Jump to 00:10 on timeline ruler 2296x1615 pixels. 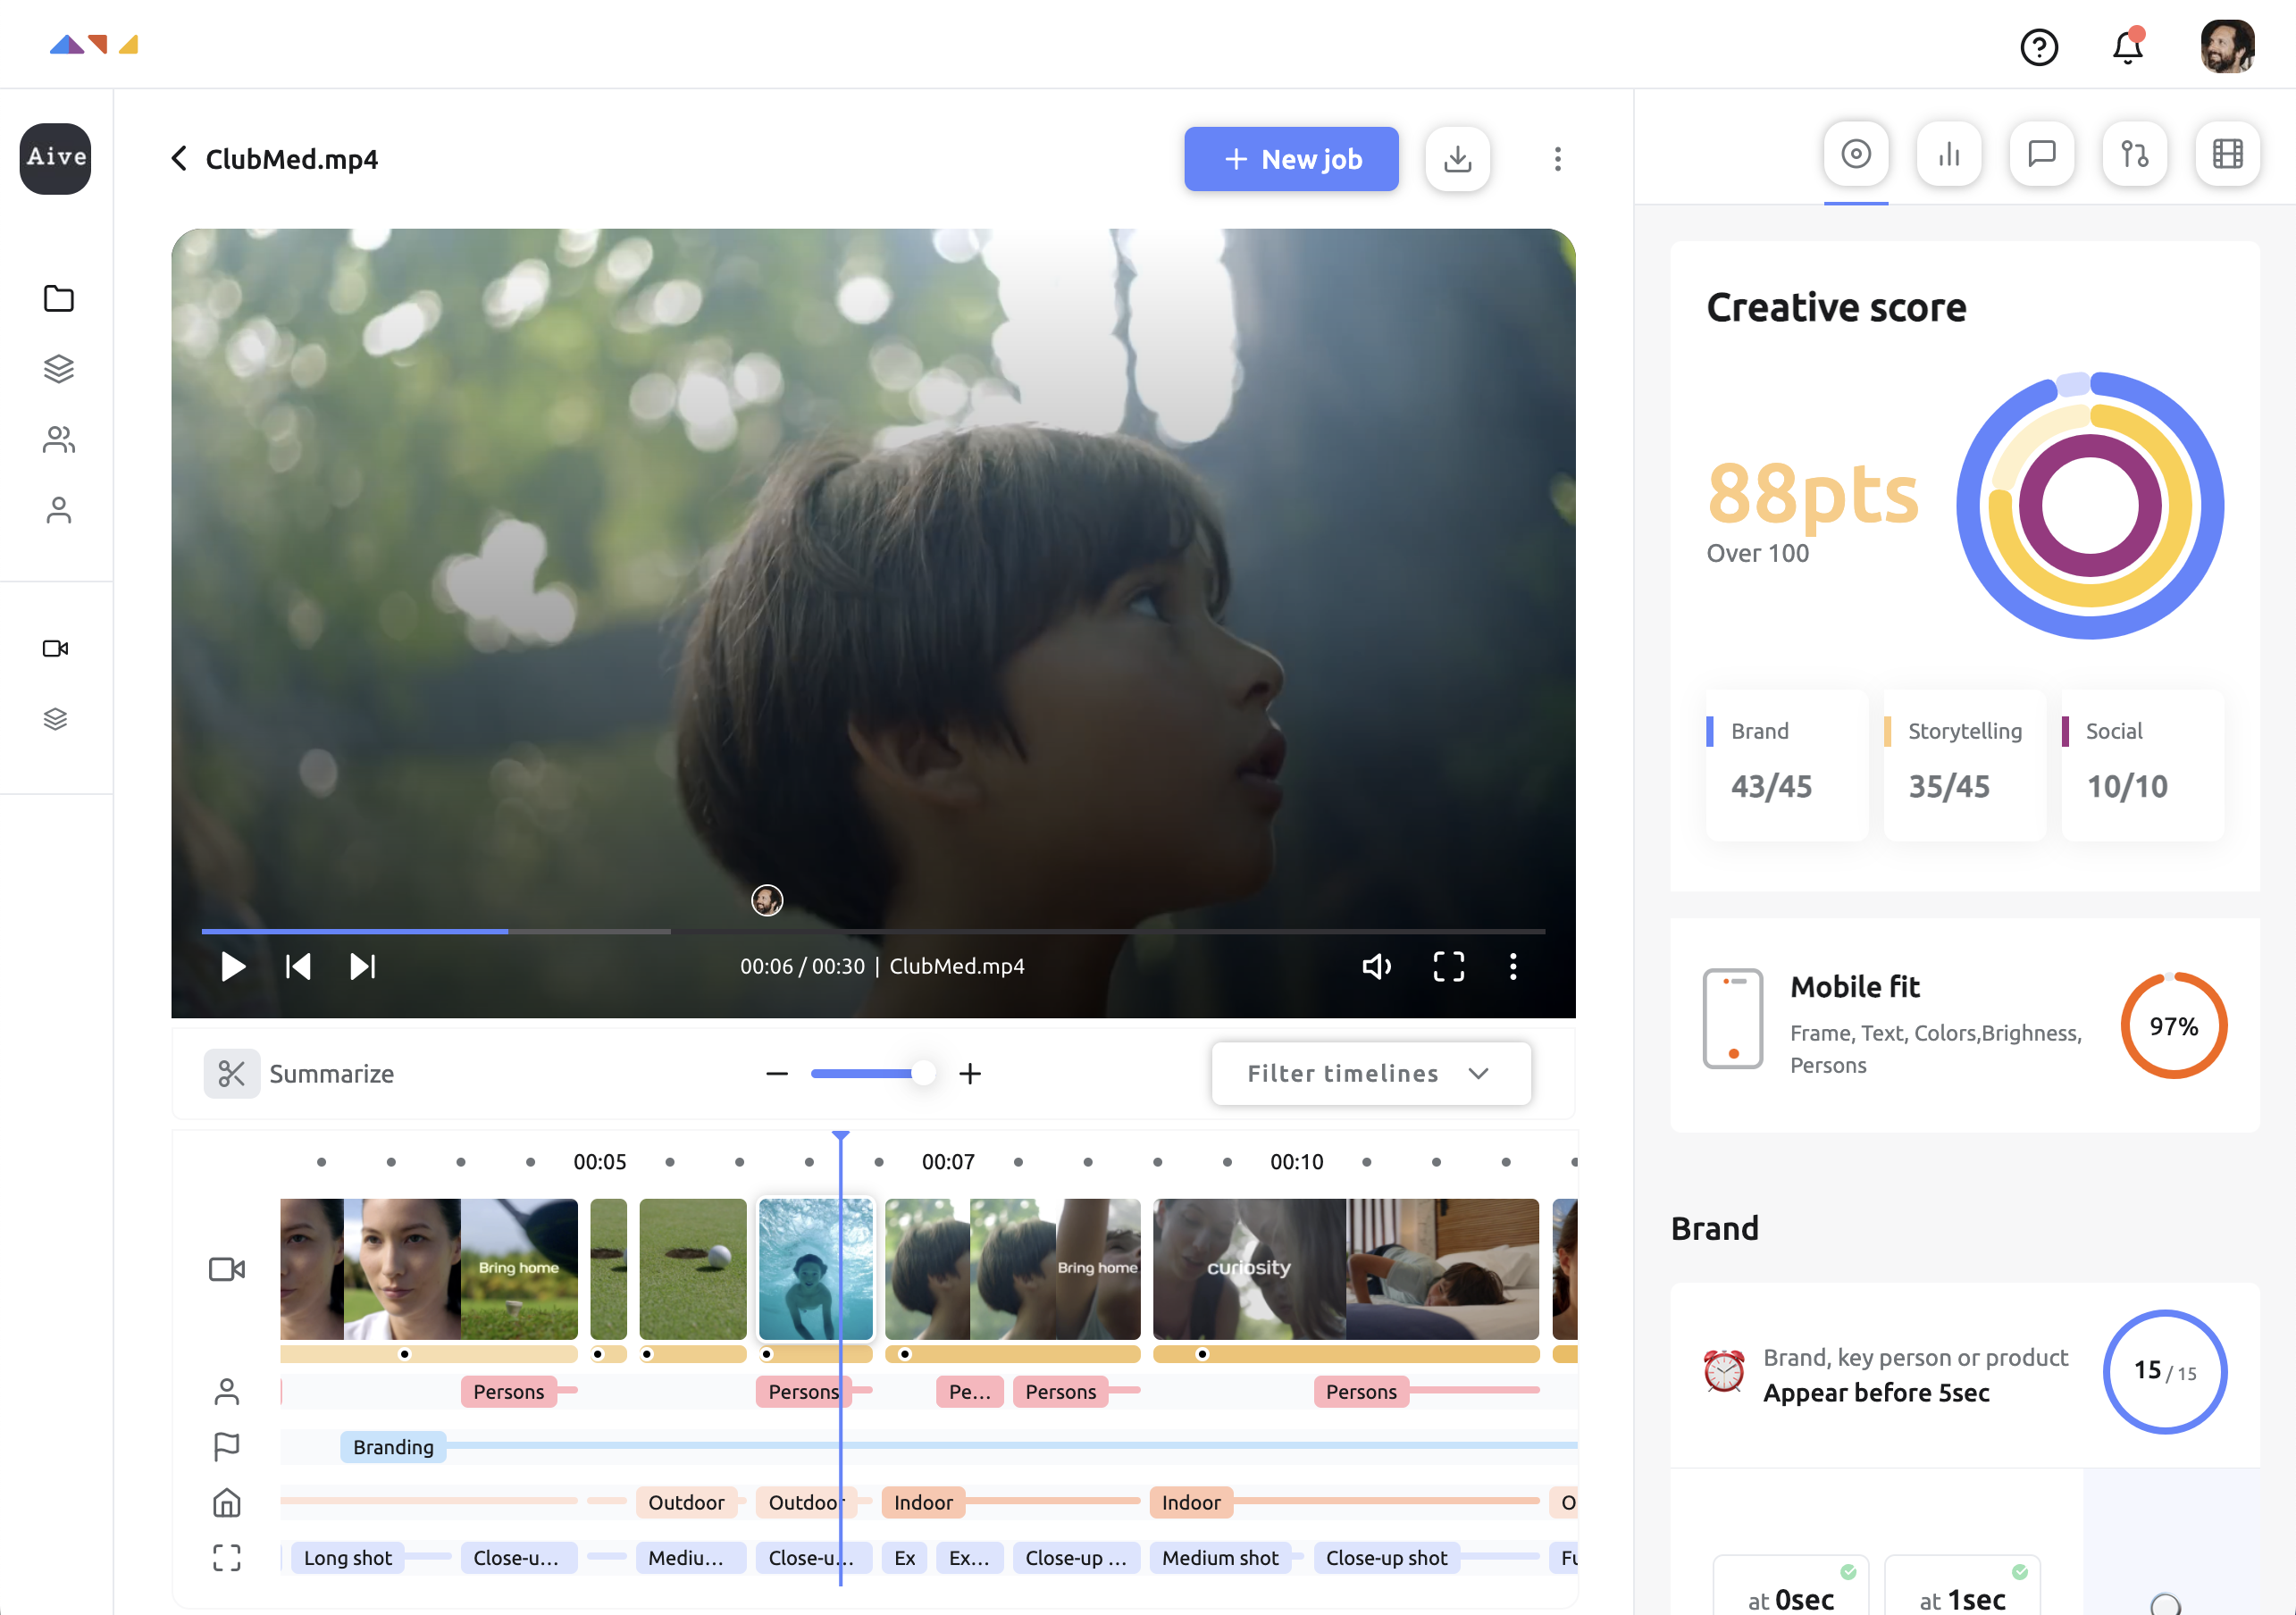(x=1296, y=1161)
